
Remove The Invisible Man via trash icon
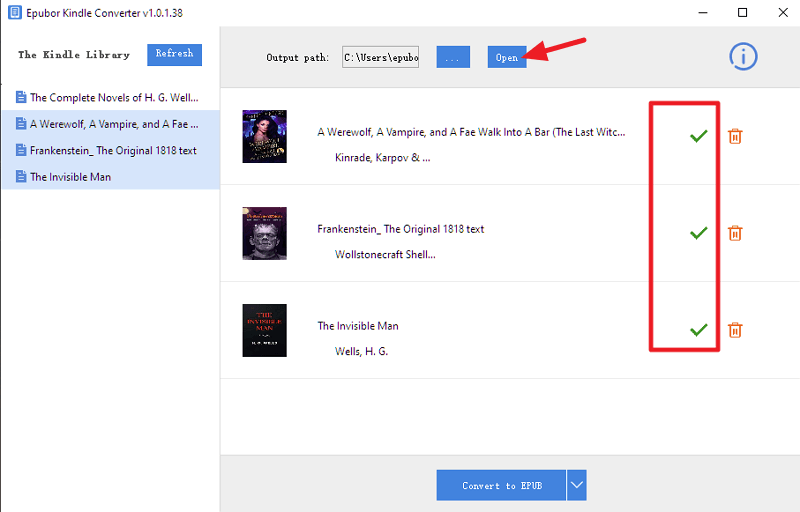[735, 330]
